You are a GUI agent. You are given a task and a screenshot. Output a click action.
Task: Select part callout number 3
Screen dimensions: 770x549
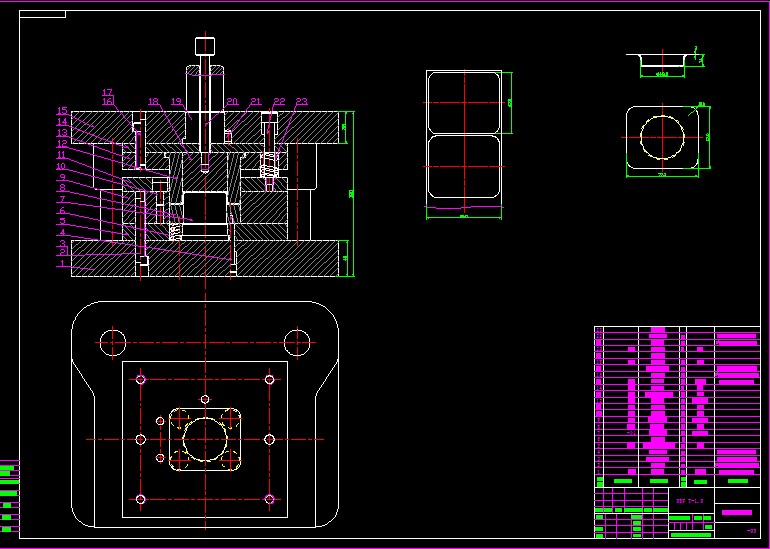click(x=62, y=244)
